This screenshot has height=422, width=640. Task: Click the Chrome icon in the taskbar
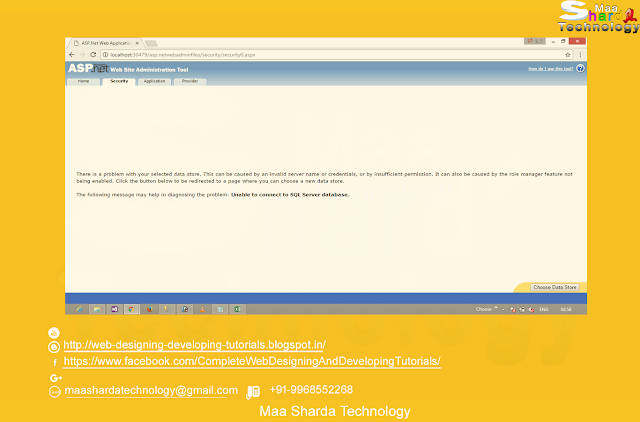tap(131, 309)
